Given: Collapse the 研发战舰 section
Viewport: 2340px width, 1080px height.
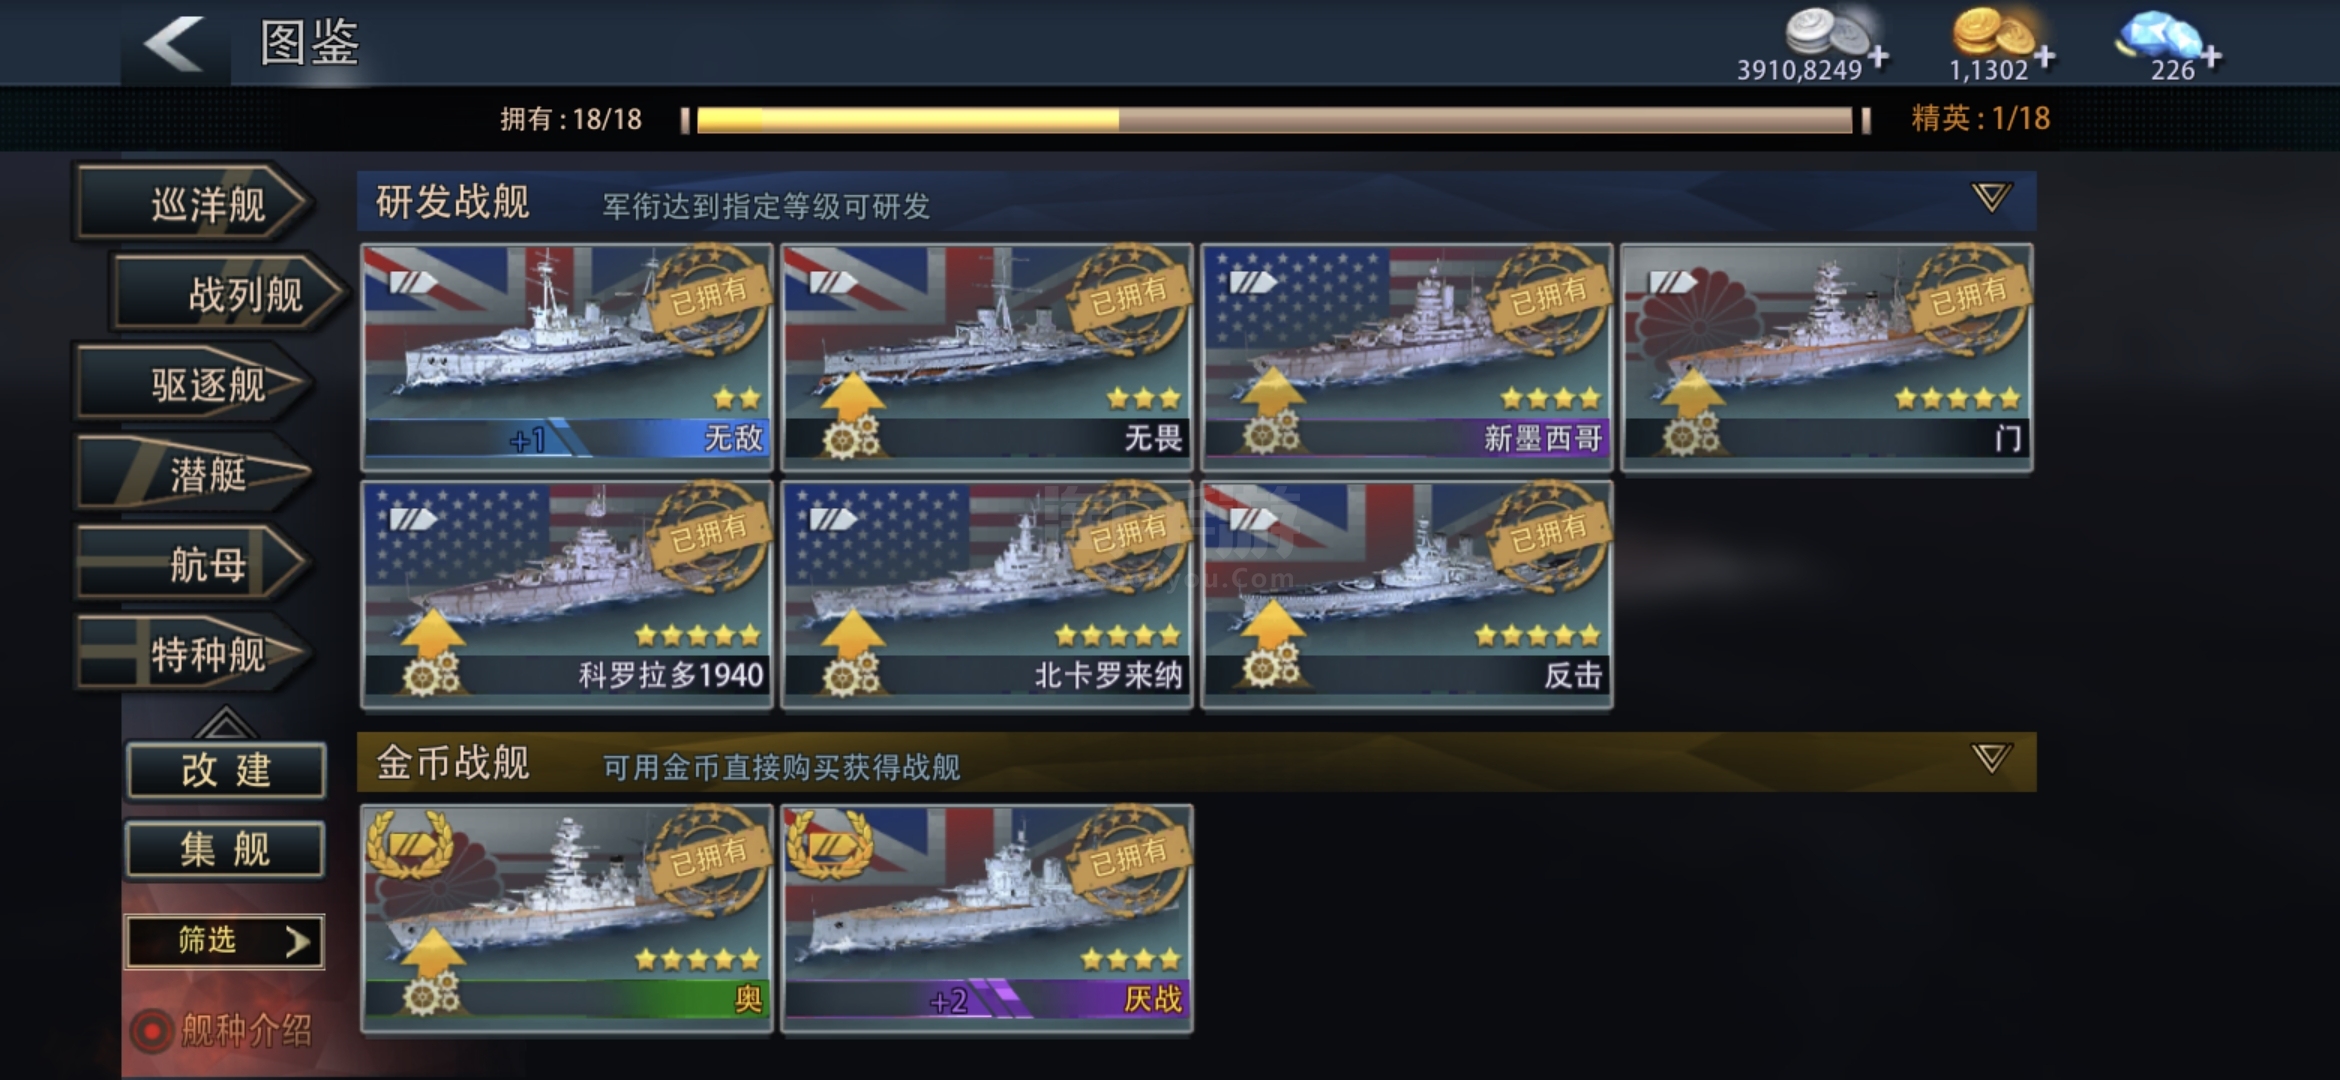Looking at the screenshot, I should [x=1990, y=197].
